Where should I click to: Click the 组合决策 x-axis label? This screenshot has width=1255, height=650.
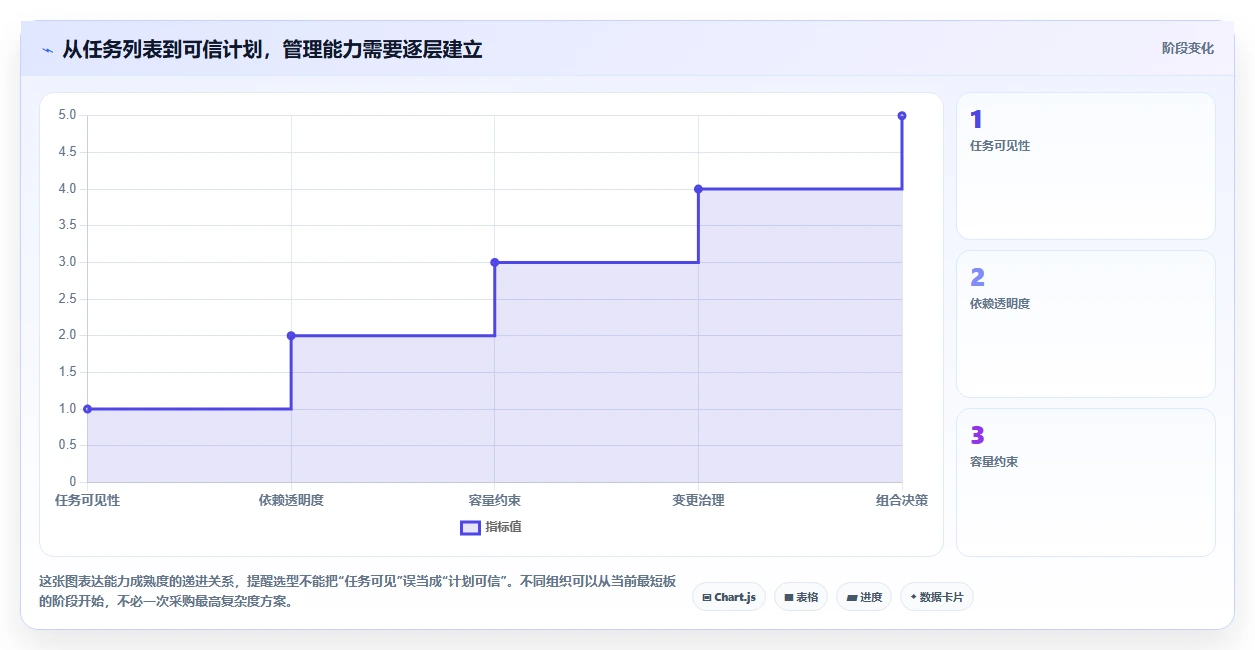(x=902, y=500)
